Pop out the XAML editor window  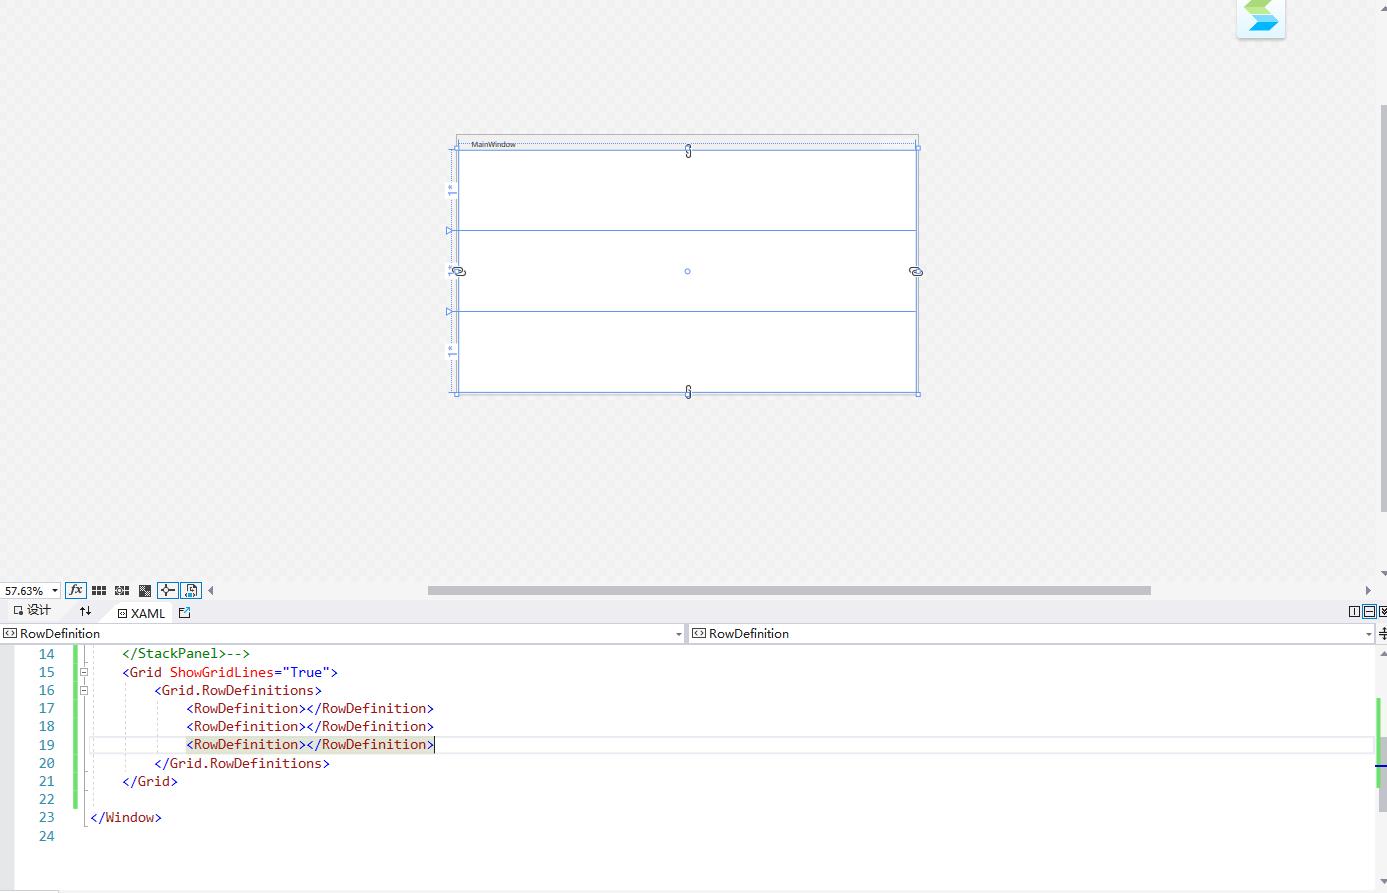pyautogui.click(x=185, y=613)
